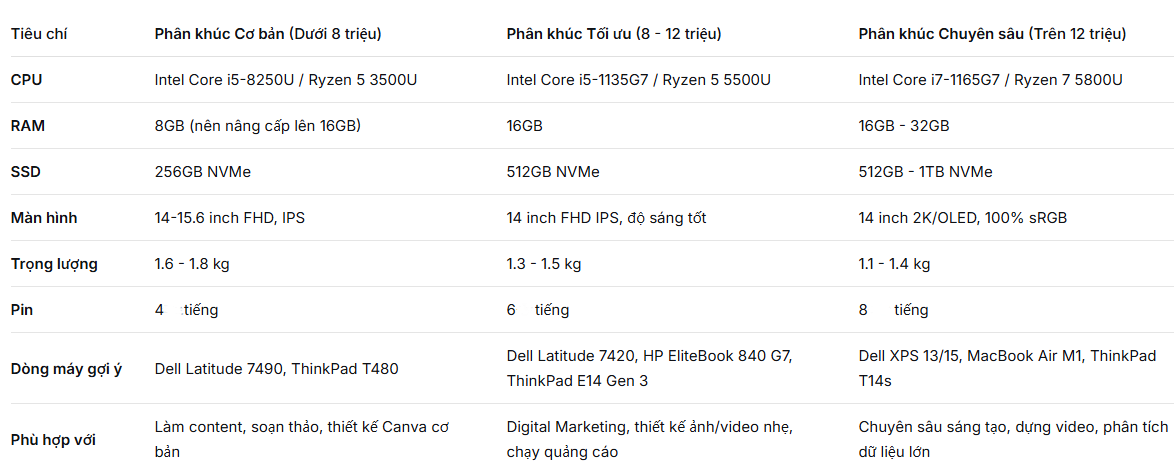Select the "1.3 - 1.5 kg" weight cell
The height and width of the screenshot is (473, 1174).
[x=544, y=264]
